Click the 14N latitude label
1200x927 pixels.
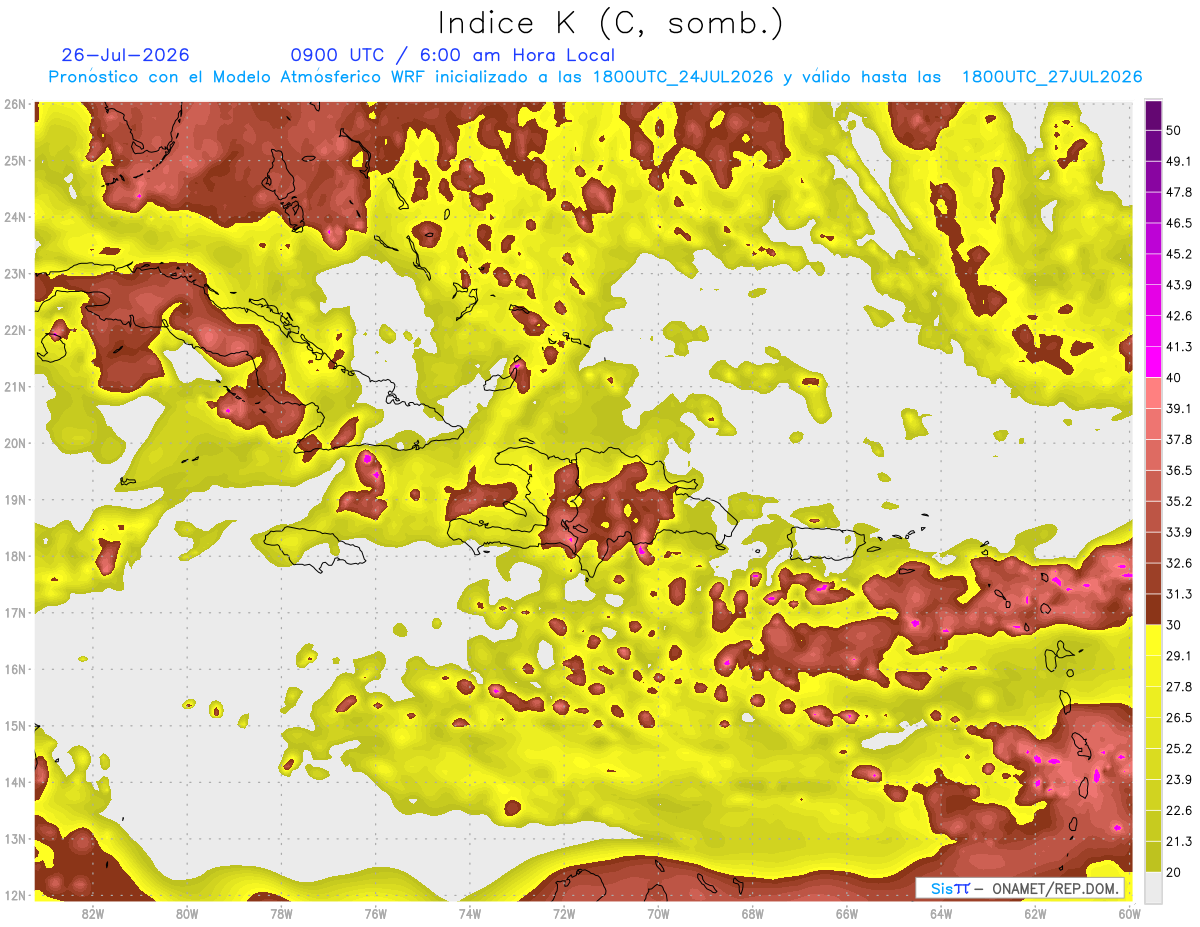click(15, 782)
